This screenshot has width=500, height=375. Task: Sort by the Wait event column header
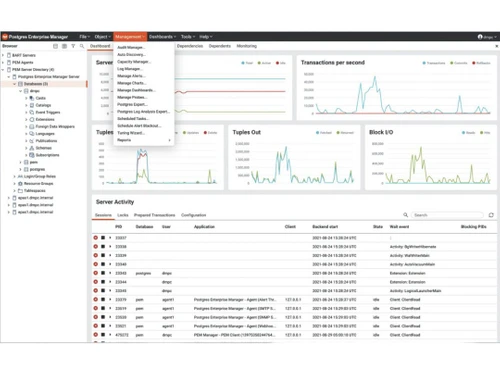[399, 227]
